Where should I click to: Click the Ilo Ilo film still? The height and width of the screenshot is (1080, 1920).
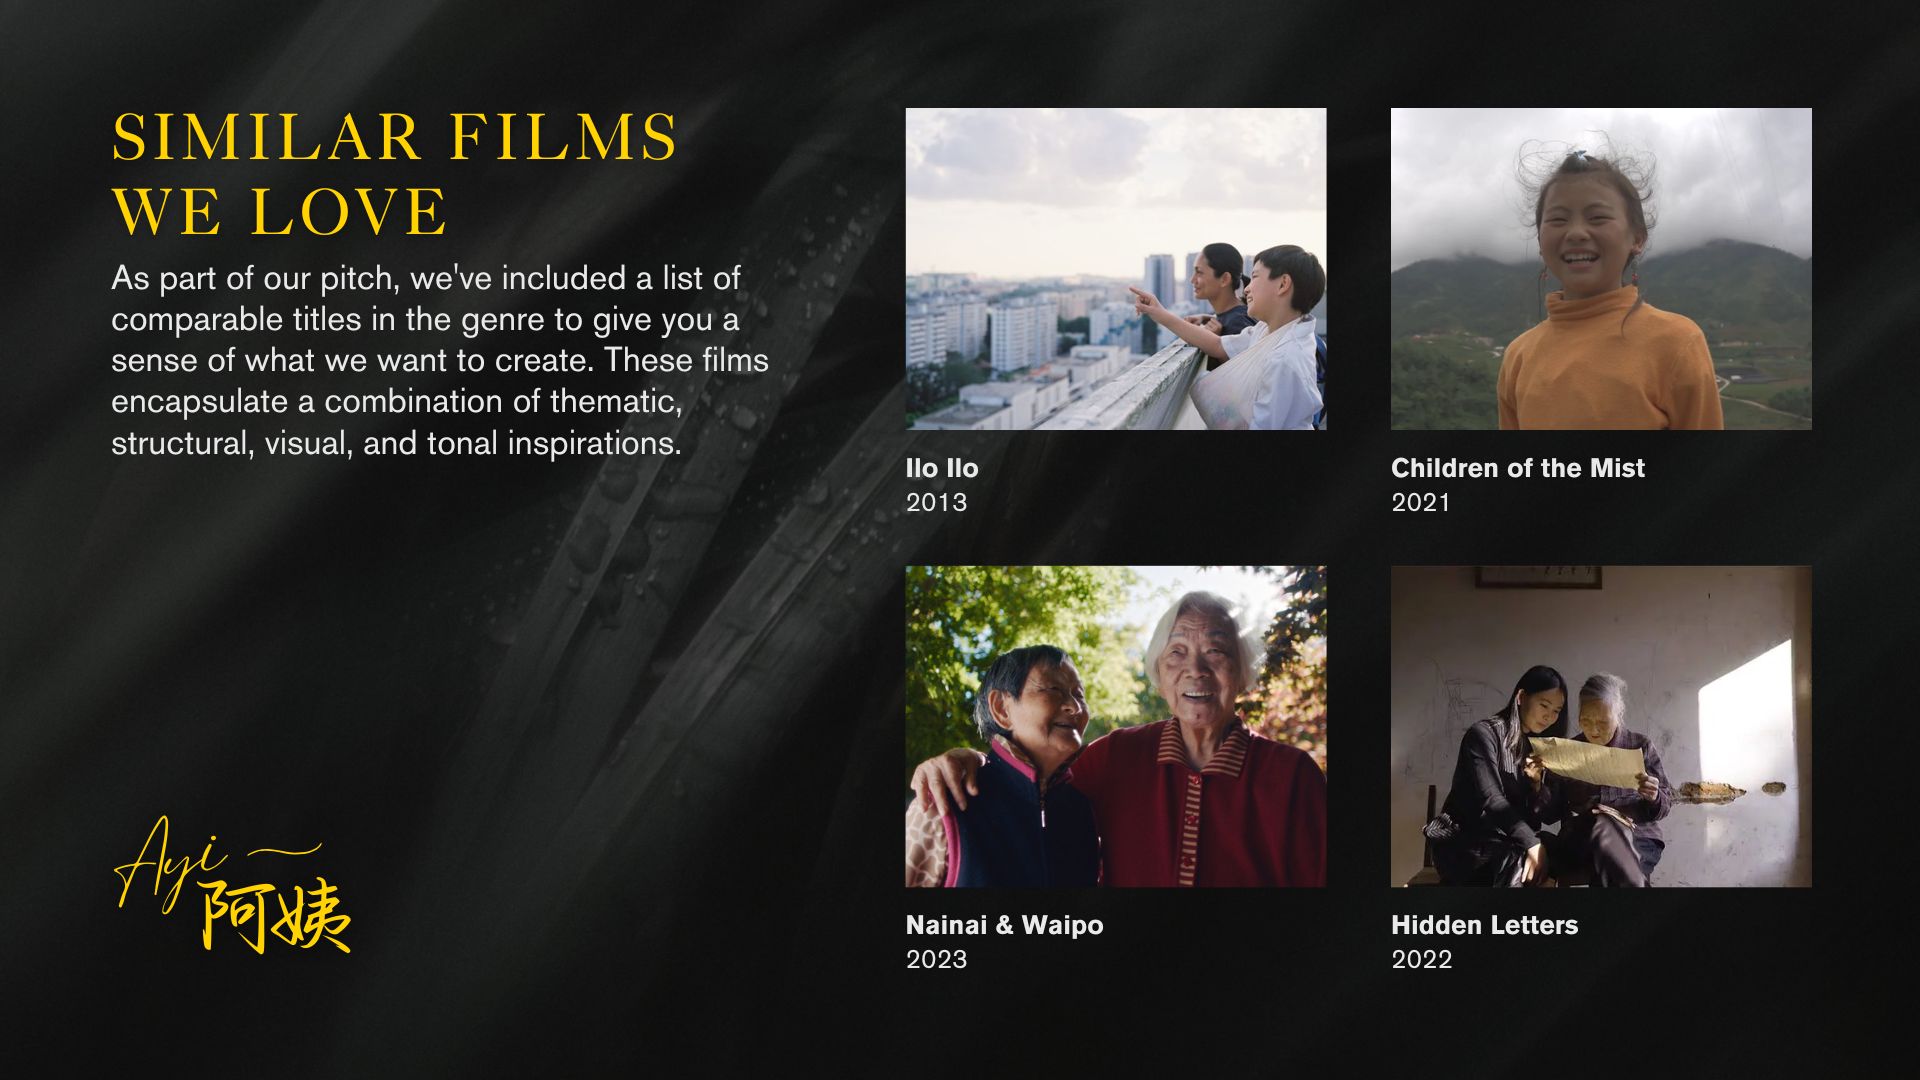tap(1116, 269)
